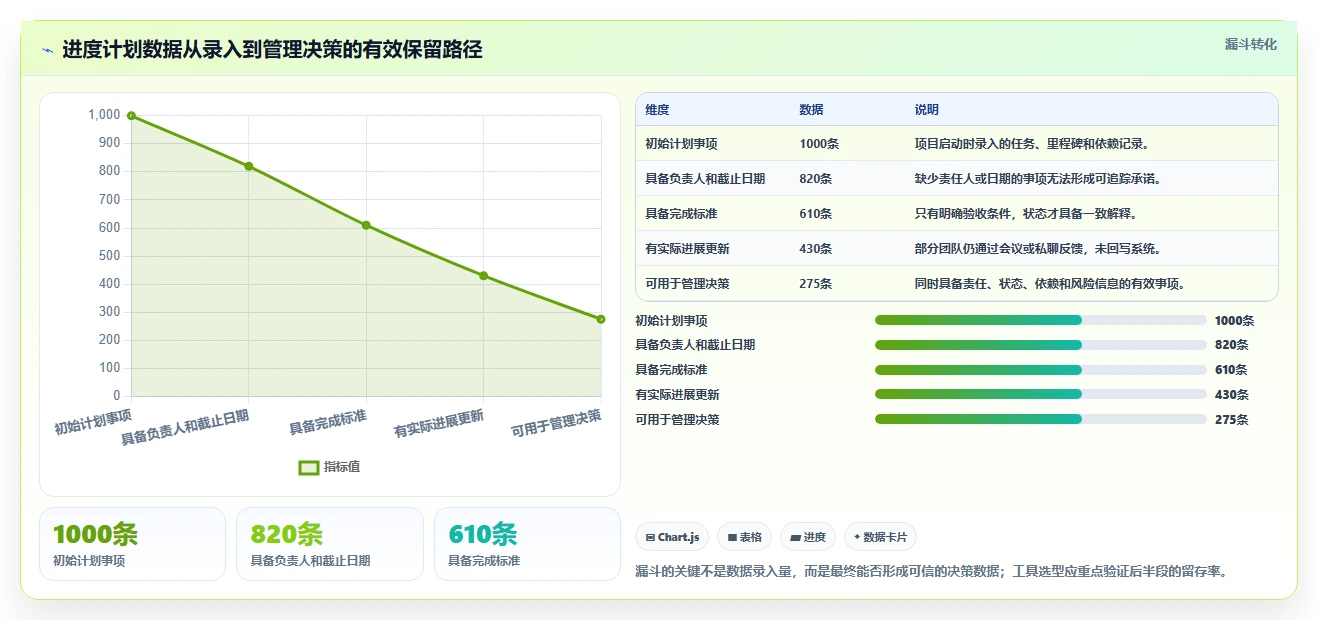The image size is (1318, 620).
Task: Click the 说明 column header
Action: (x=927, y=110)
